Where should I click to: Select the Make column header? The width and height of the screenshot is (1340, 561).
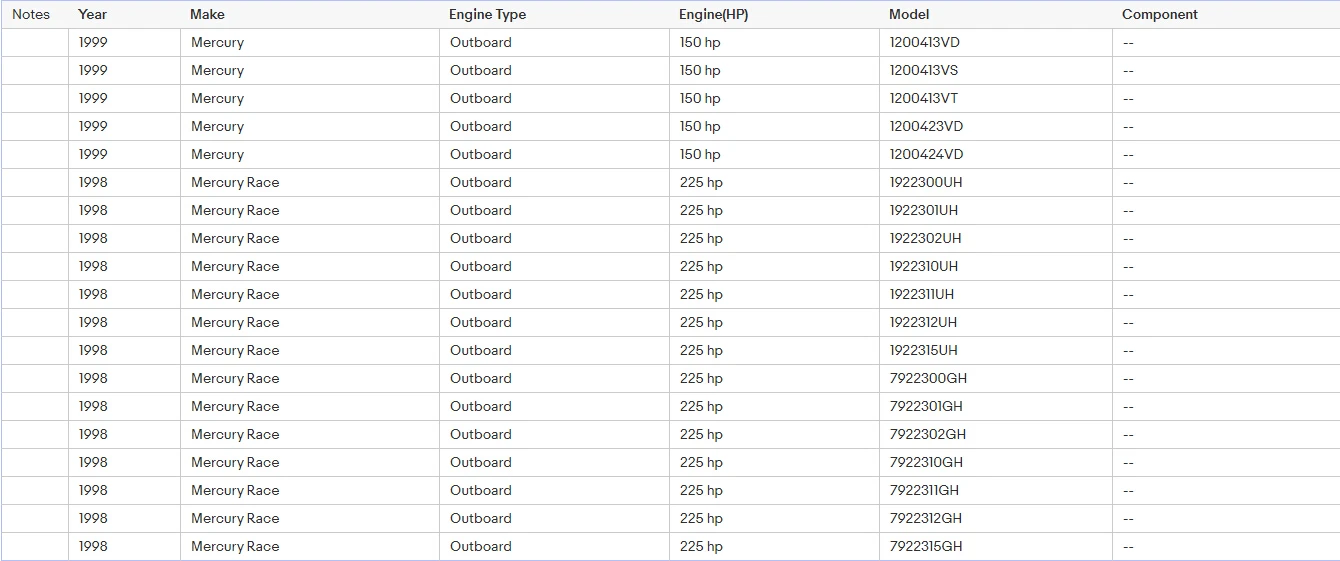pyautogui.click(x=207, y=15)
